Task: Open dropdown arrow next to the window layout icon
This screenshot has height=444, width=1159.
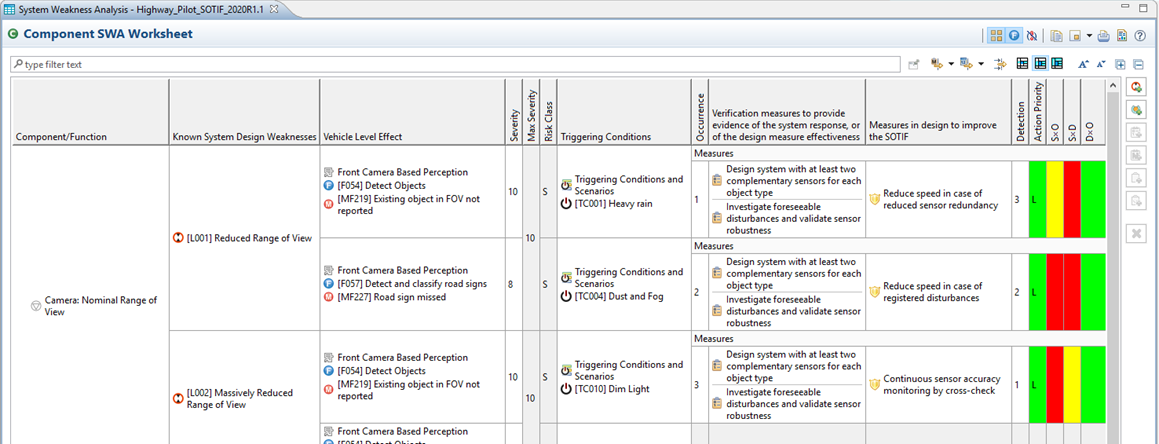Action: point(1088,35)
